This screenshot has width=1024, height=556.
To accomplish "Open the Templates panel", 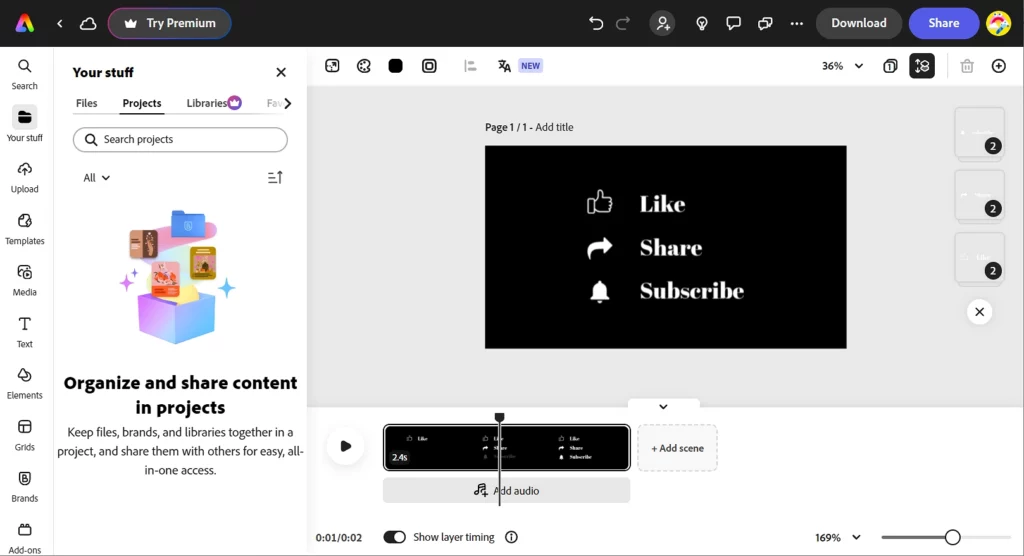I will click(25, 229).
